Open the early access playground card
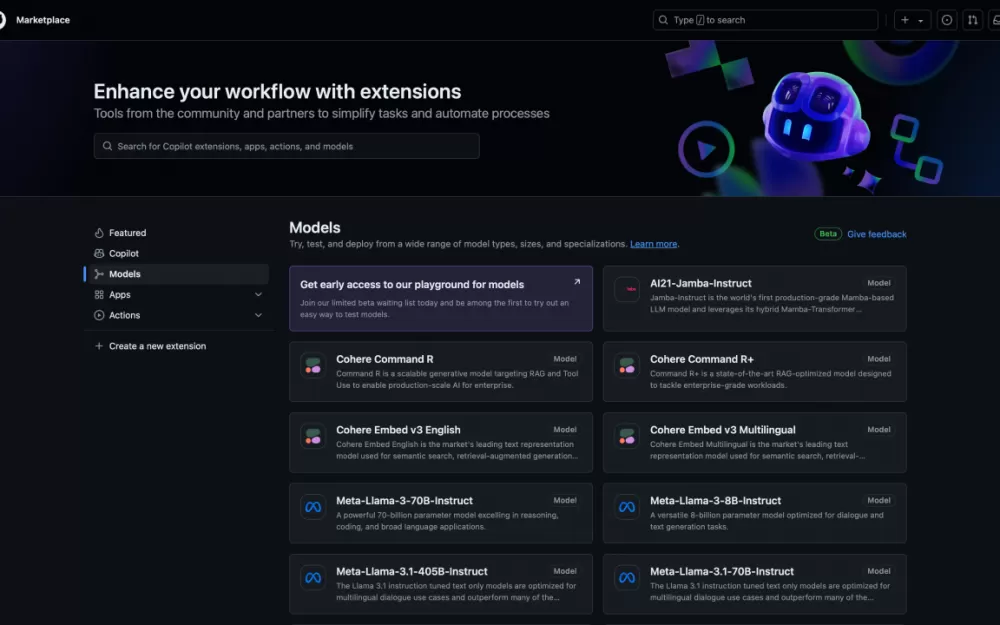The height and width of the screenshot is (625, 1000). 441,298
